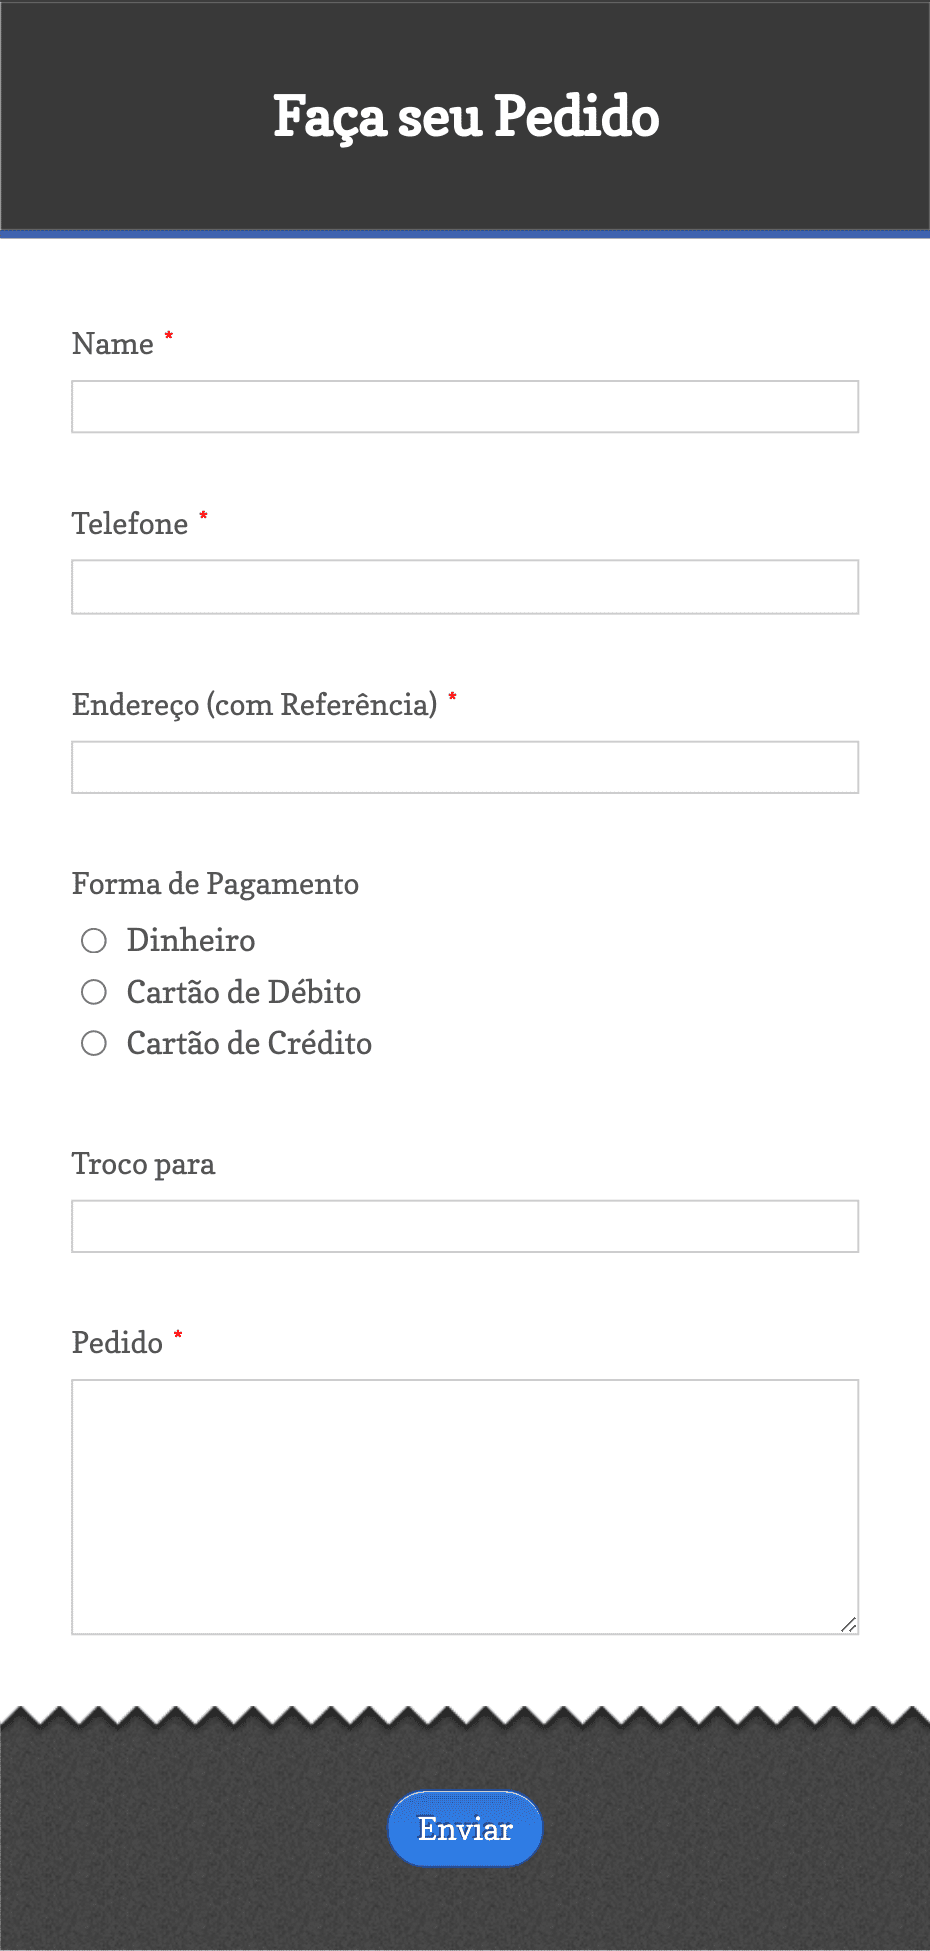Click the Endereço (com Referência) input field
This screenshot has width=930, height=1951.
[465, 767]
